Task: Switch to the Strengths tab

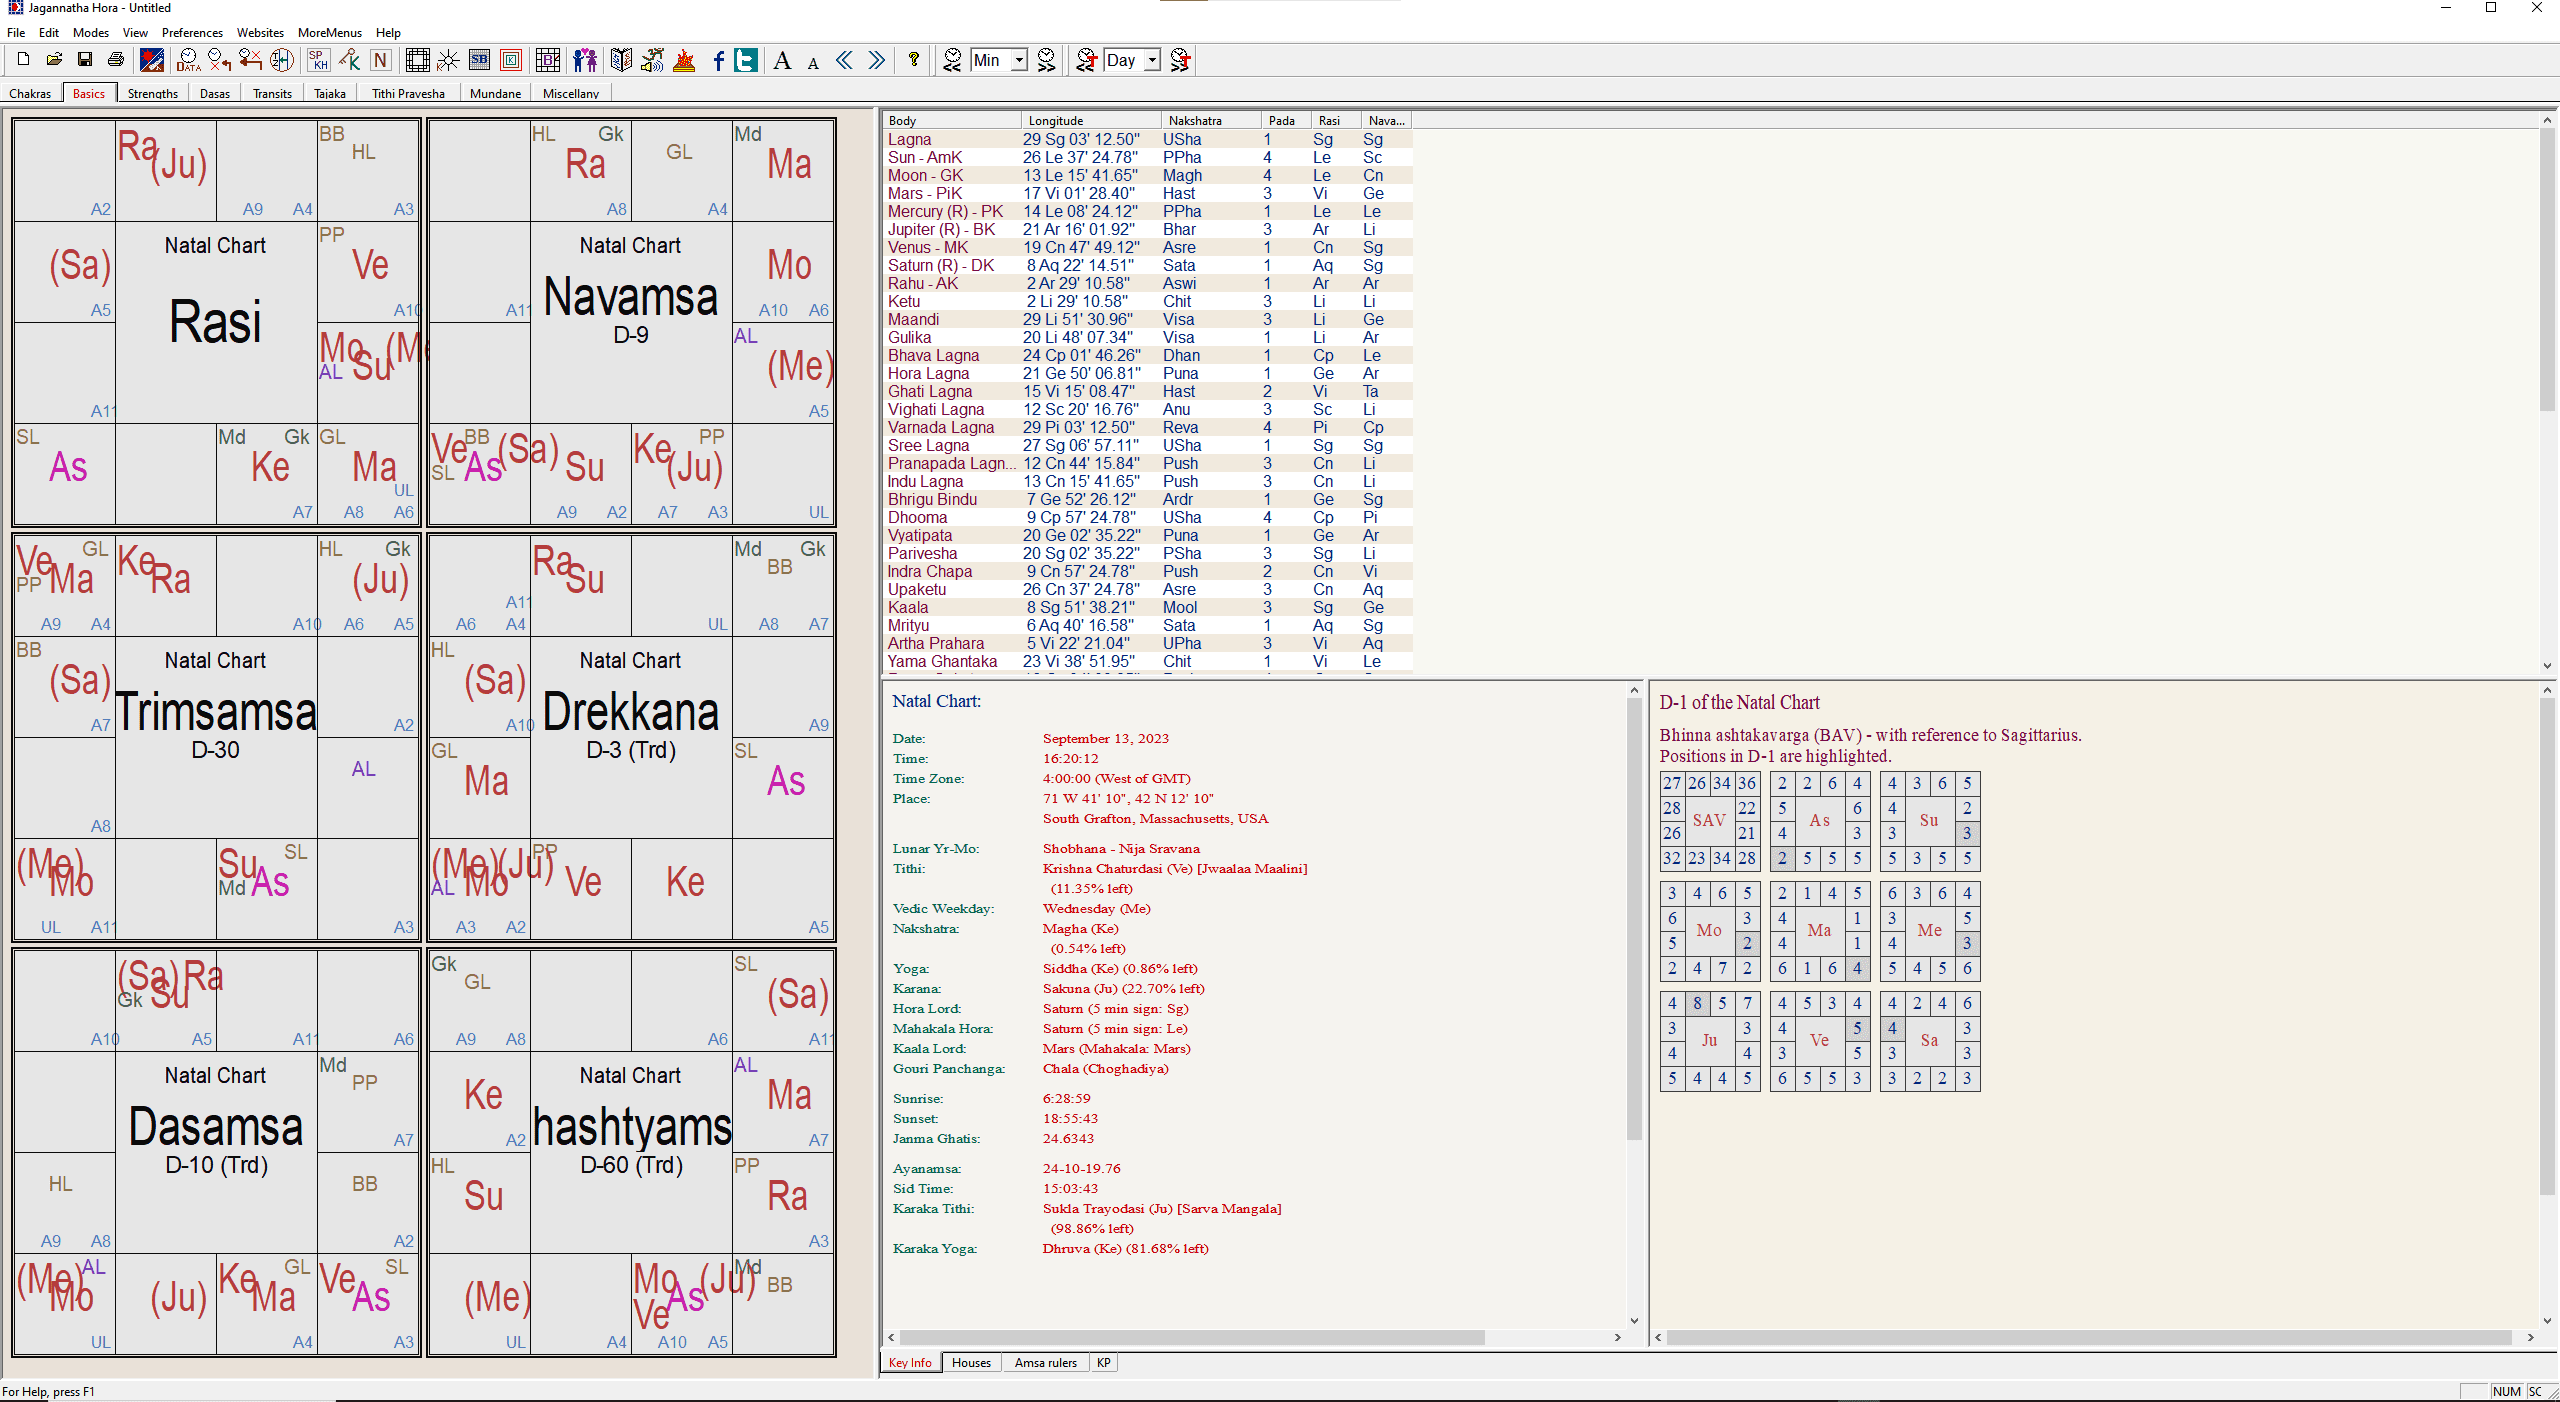Action: pos(152,93)
